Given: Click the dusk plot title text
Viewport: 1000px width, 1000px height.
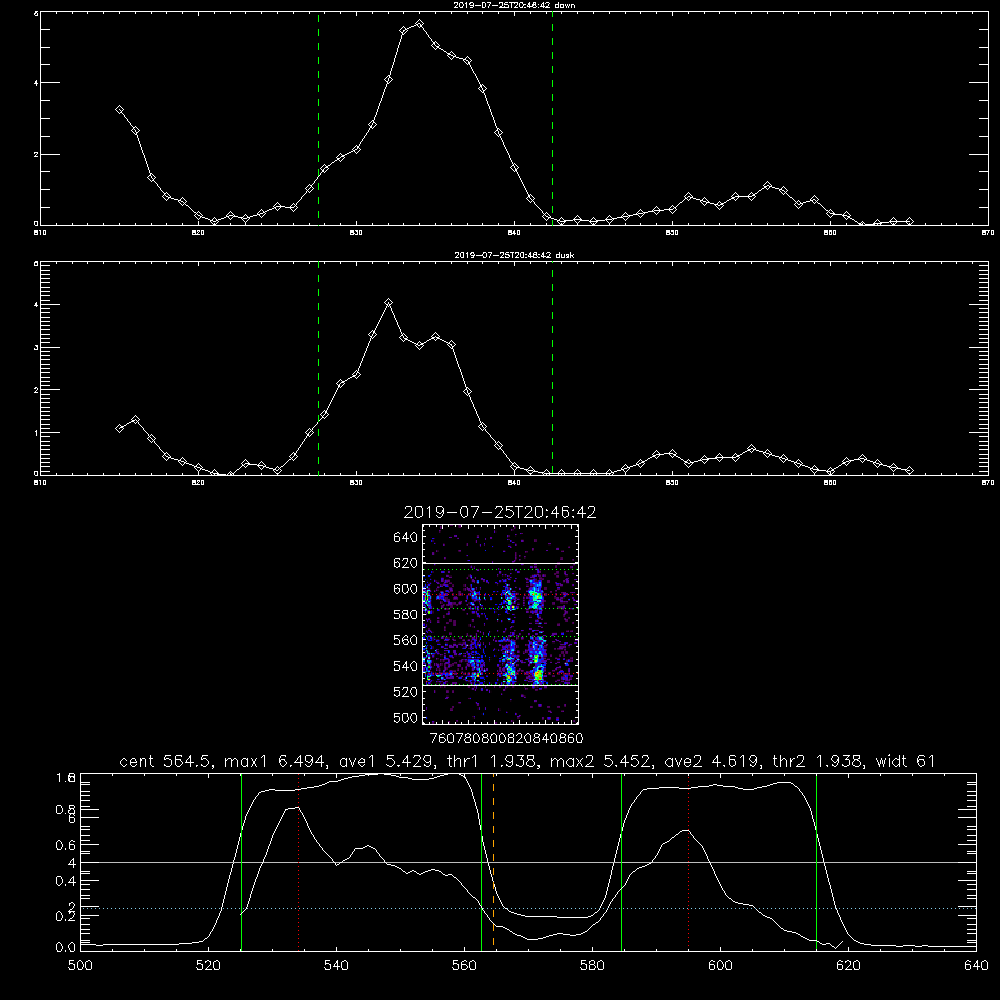Looking at the screenshot, I should 514,255.
